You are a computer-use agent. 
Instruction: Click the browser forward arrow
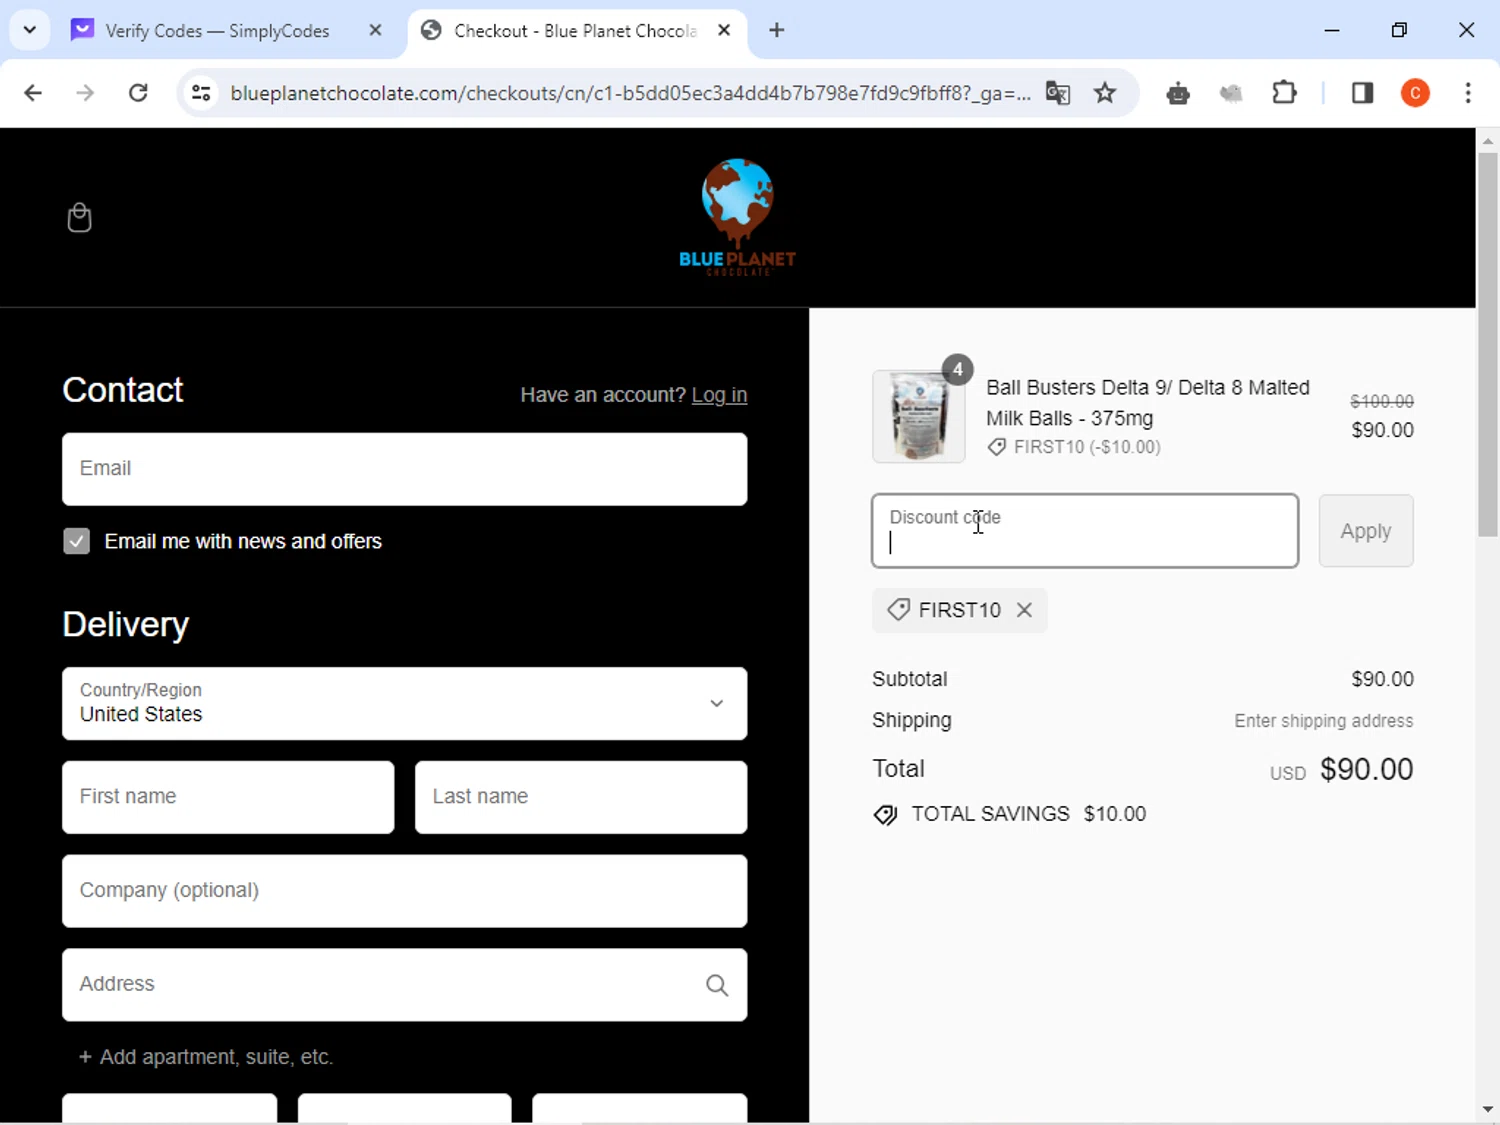coord(85,93)
